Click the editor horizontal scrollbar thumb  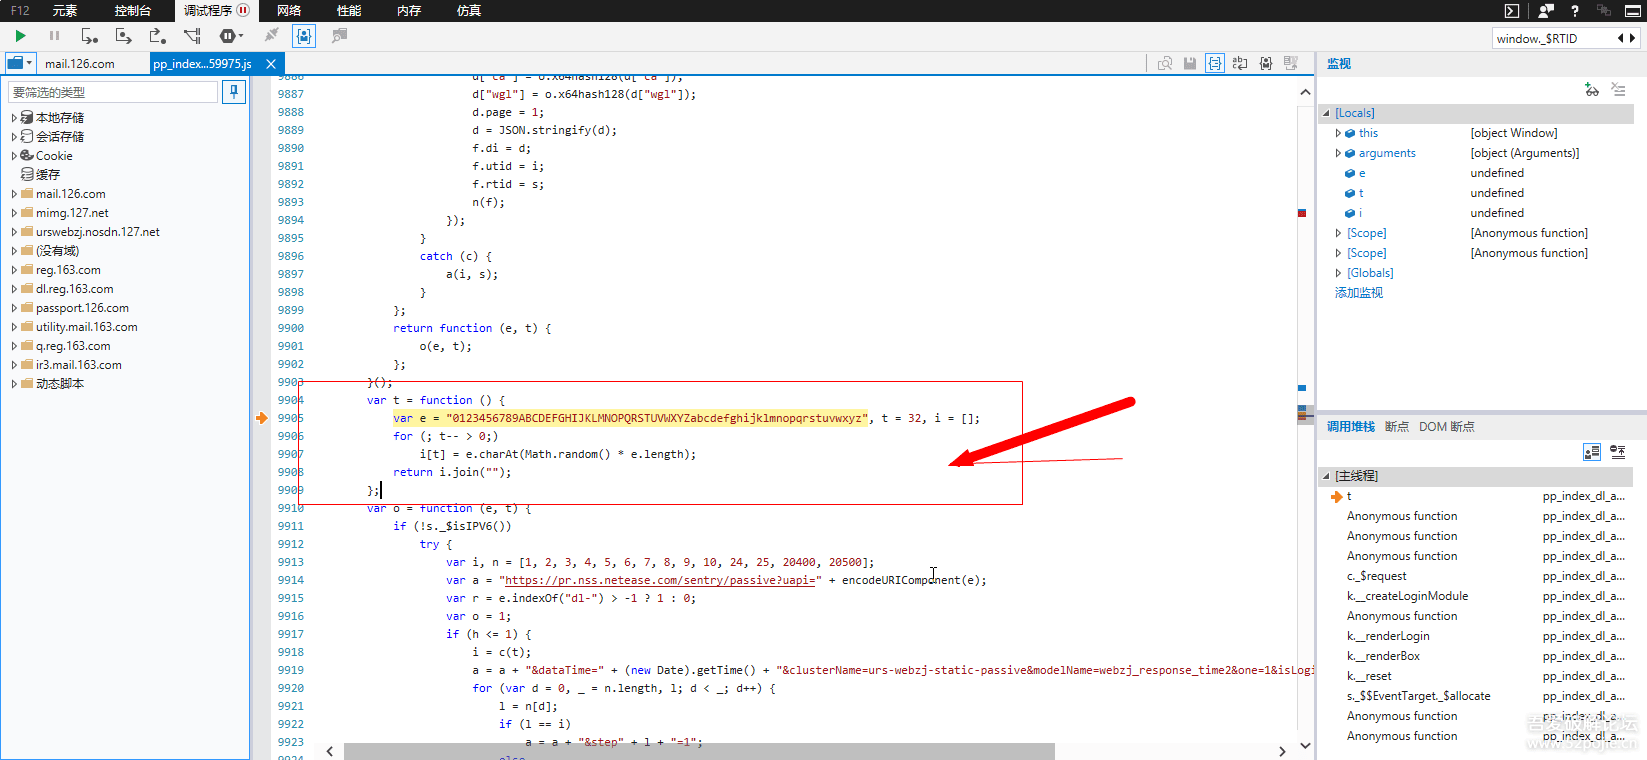(x=699, y=751)
